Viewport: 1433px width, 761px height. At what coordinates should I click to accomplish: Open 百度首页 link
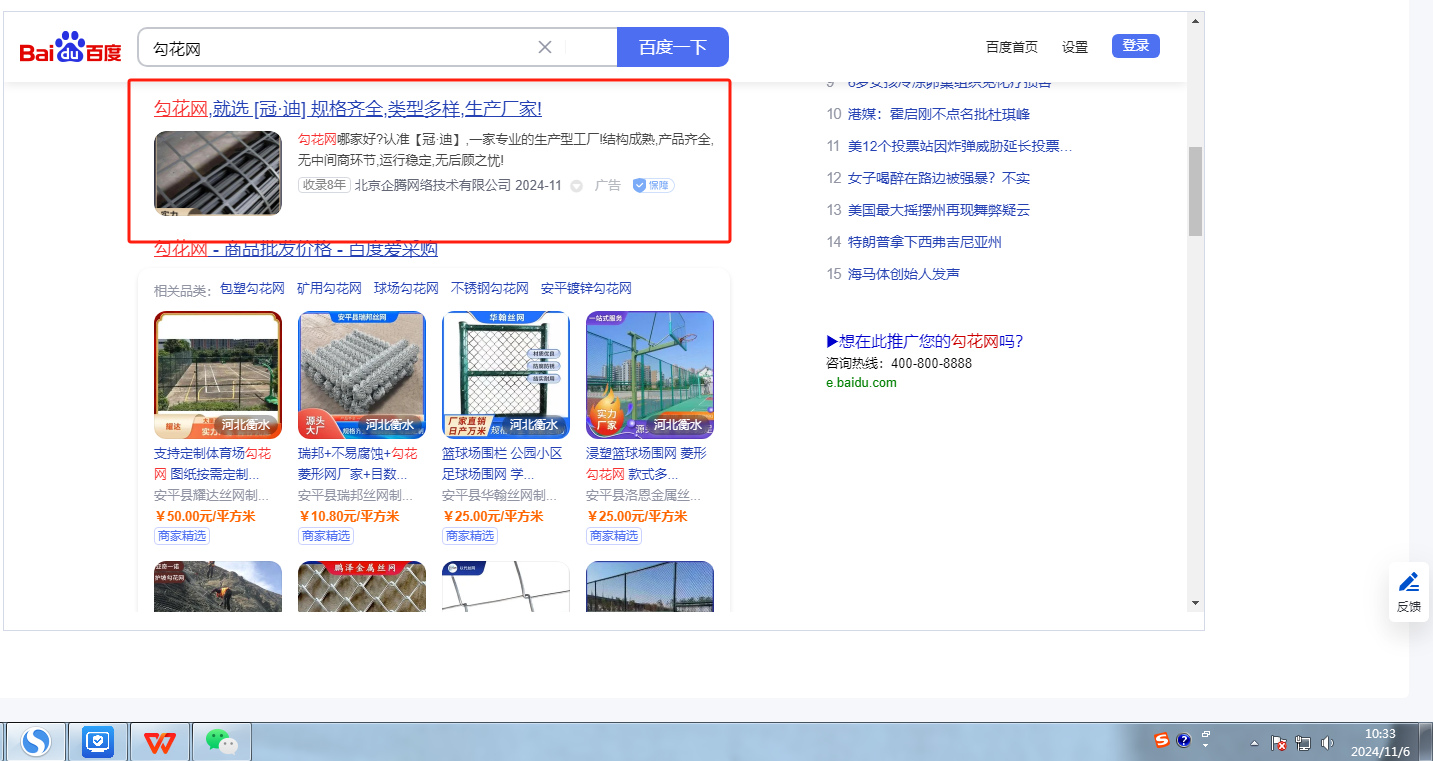[1012, 47]
